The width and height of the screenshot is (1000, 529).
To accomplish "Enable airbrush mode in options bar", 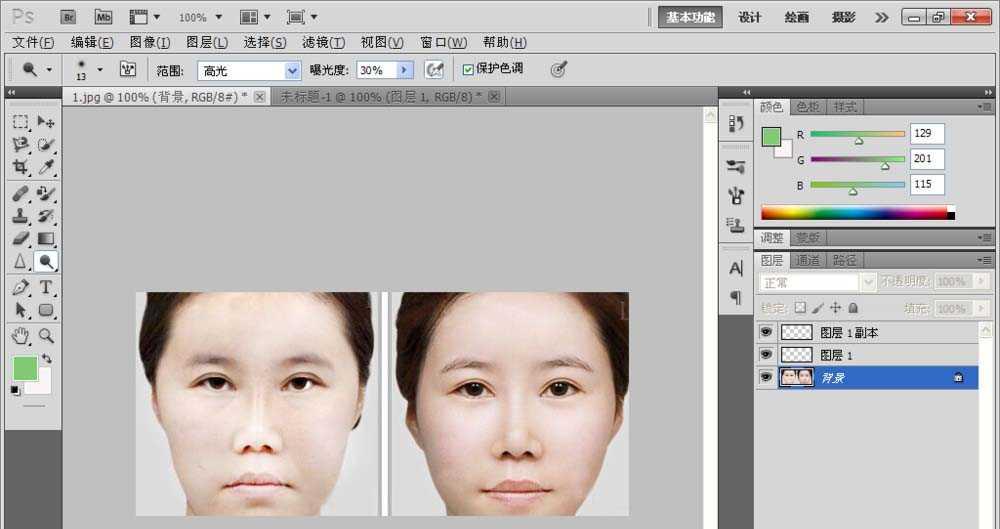I will tap(434, 70).
